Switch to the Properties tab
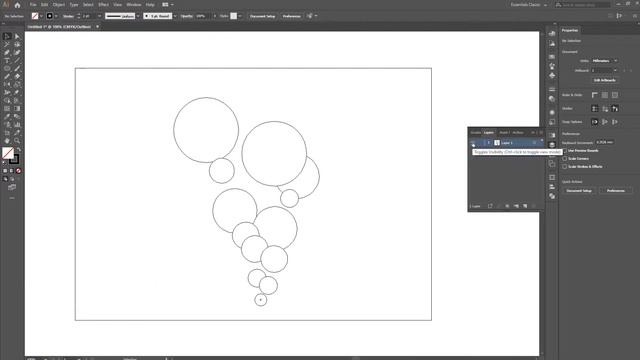This screenshot has height=360, width=640. point(569,30)
